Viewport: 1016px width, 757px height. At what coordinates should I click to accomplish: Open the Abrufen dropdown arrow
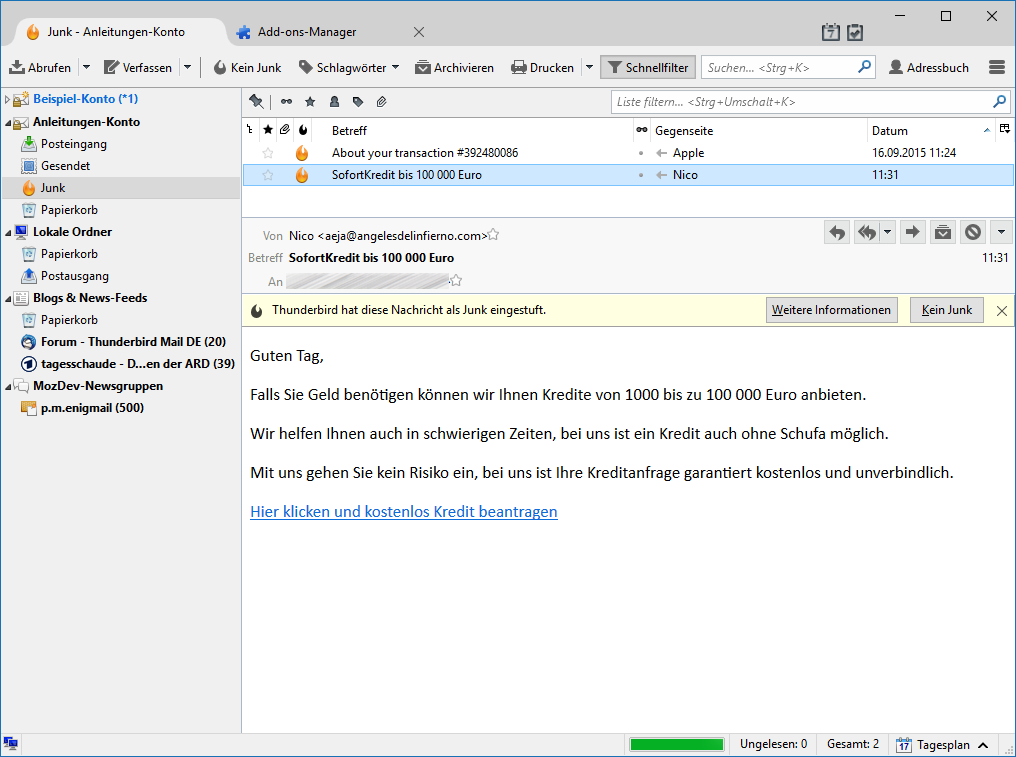pyautogui.click(x=87, y=67)
